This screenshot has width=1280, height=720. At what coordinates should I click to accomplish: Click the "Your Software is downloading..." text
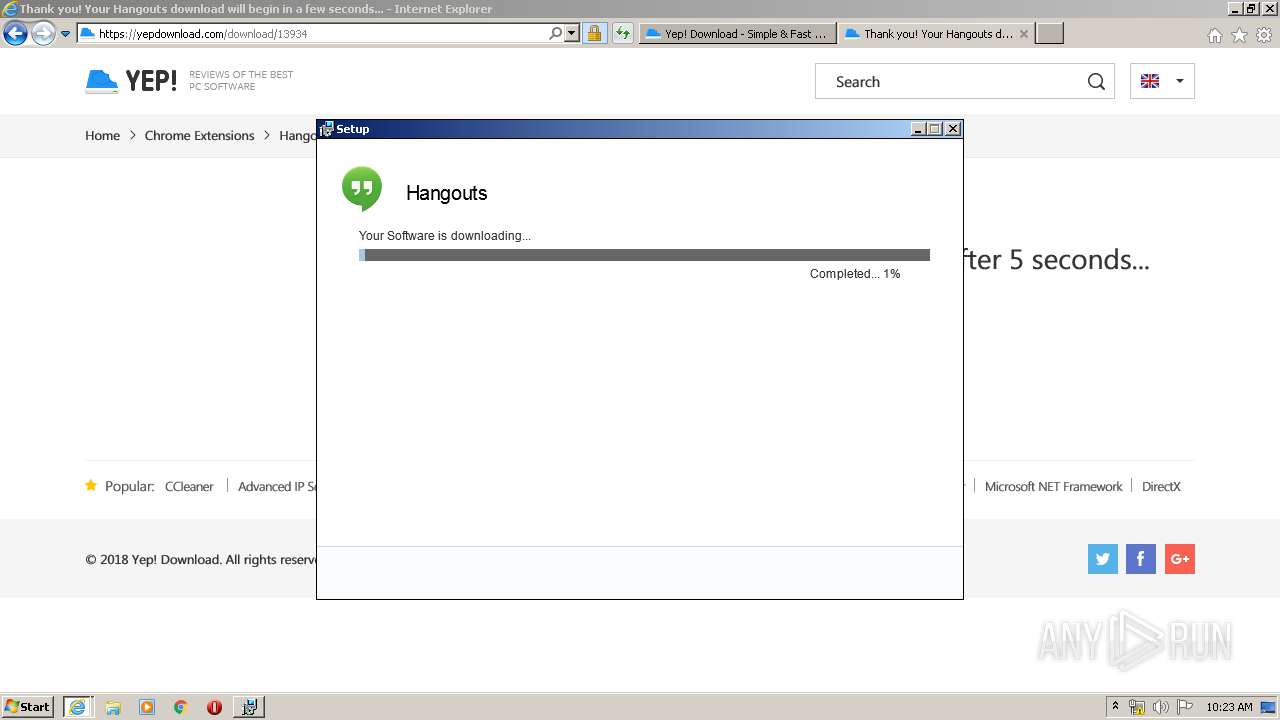click(445, 236)
